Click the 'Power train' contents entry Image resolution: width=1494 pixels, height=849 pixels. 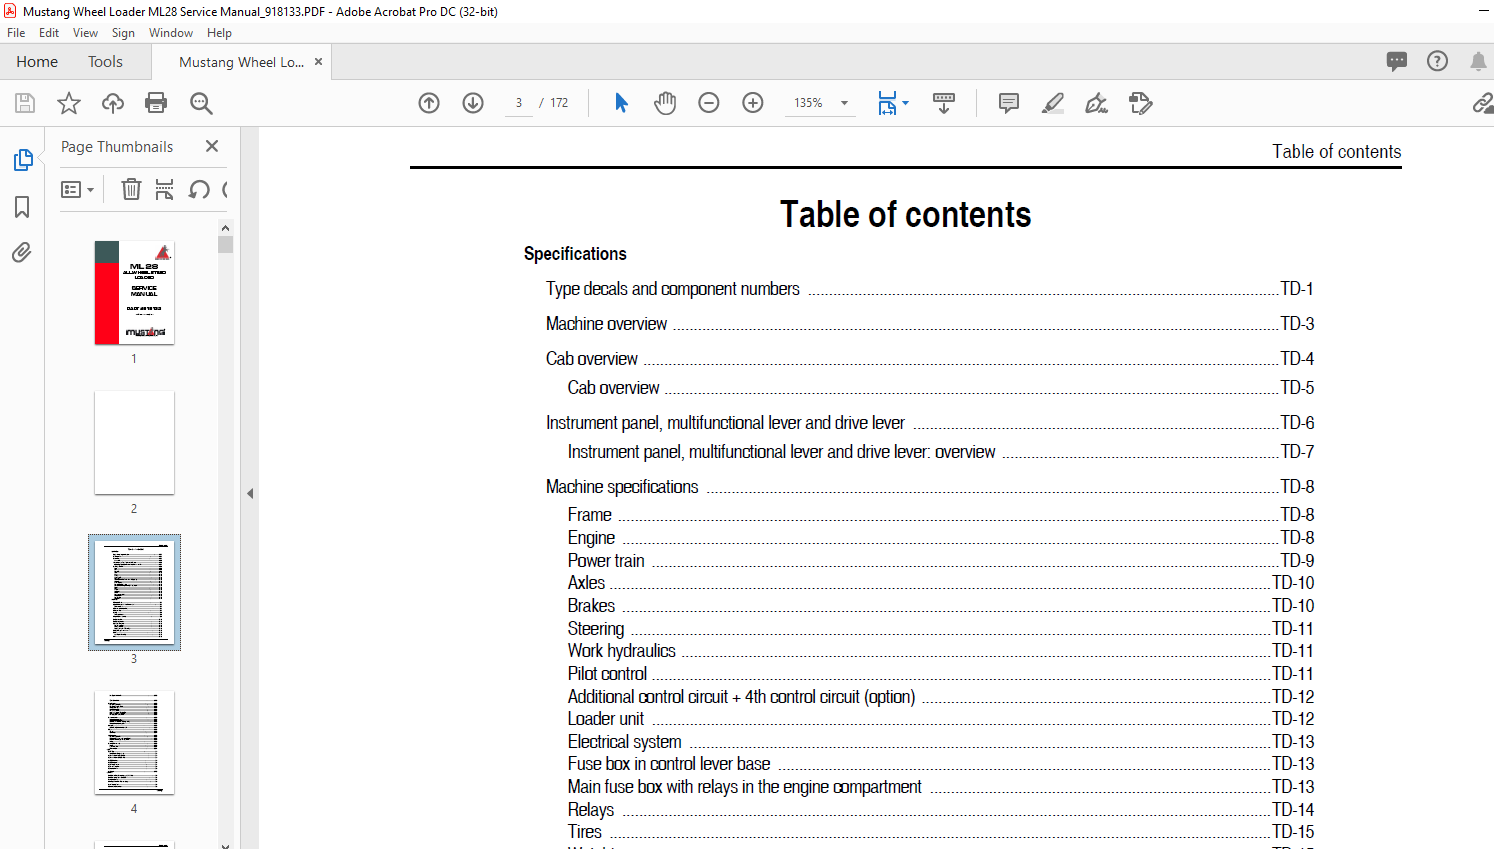click(x=606, y=561)
